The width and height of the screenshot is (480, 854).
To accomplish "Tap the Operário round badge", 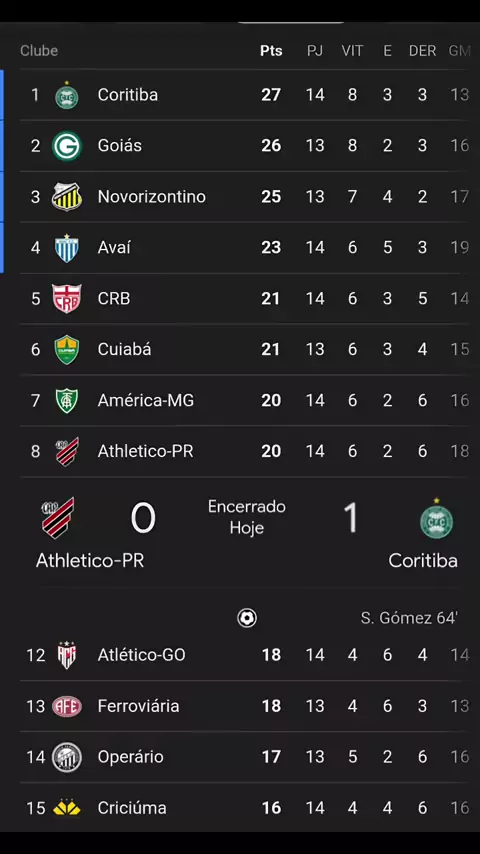I will 66,757.
